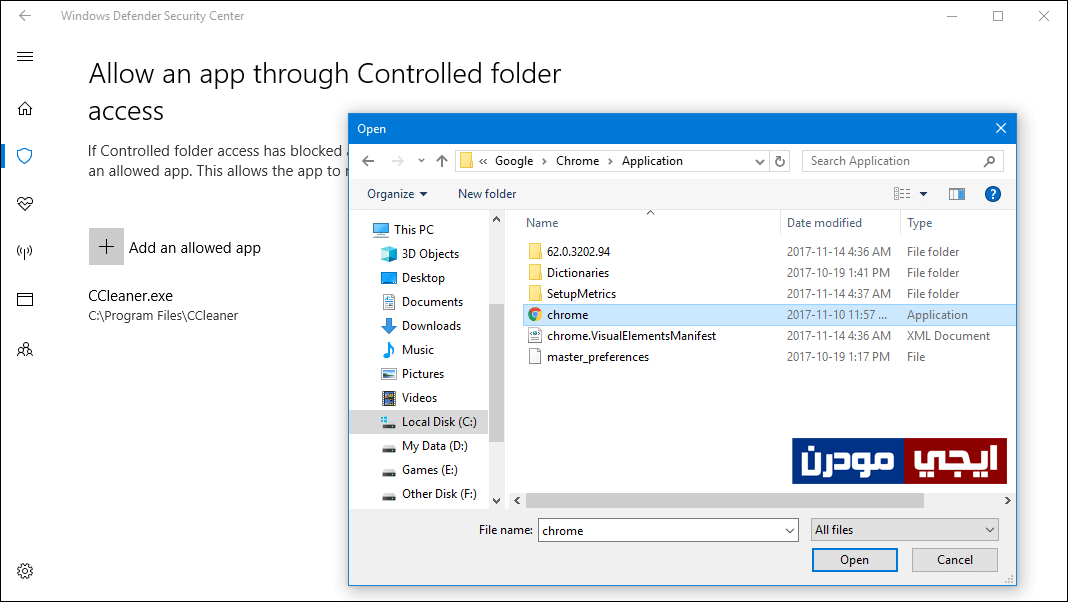The image size is (1068, 602).
Task: Close the Open dialog
Action: point(1001,128)
